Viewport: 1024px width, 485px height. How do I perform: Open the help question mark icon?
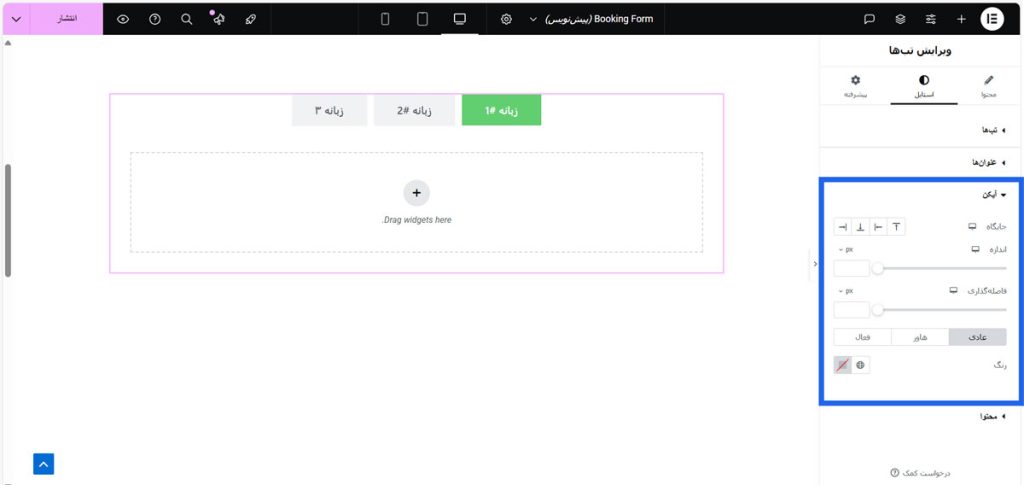click(x=155, y=19)
